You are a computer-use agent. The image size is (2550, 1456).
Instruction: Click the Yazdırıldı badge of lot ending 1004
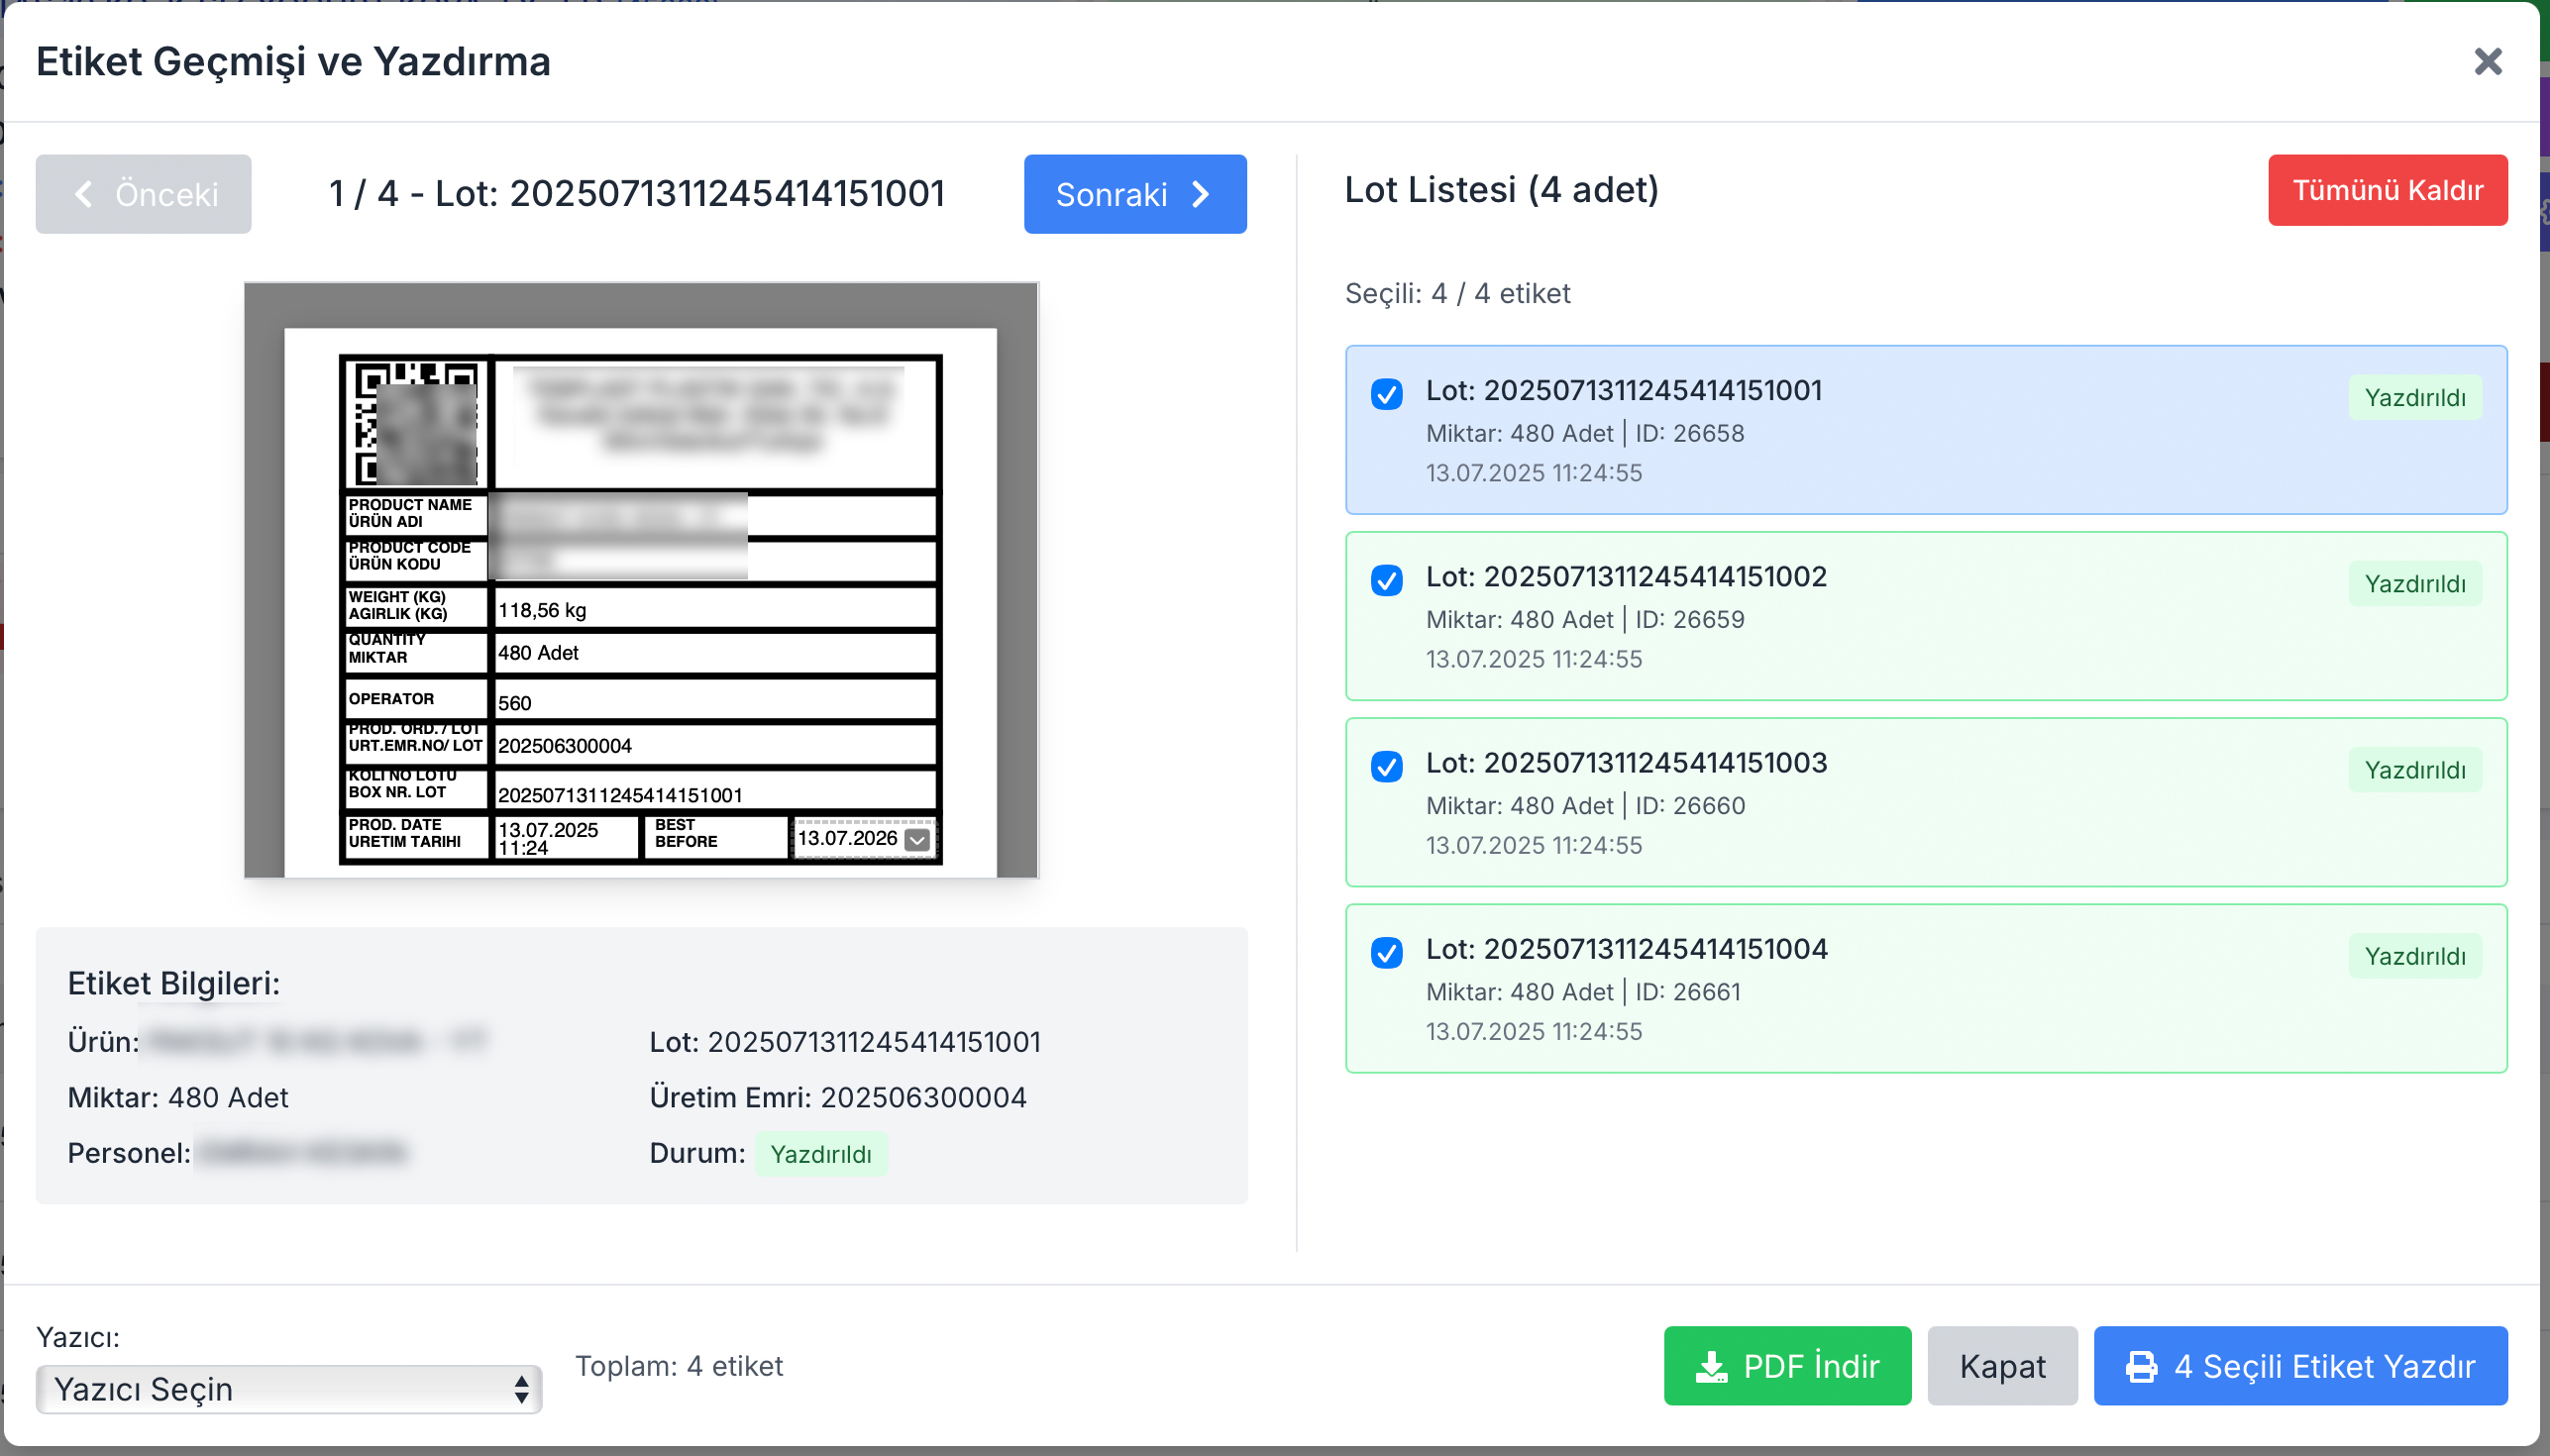click(2414, 956)
